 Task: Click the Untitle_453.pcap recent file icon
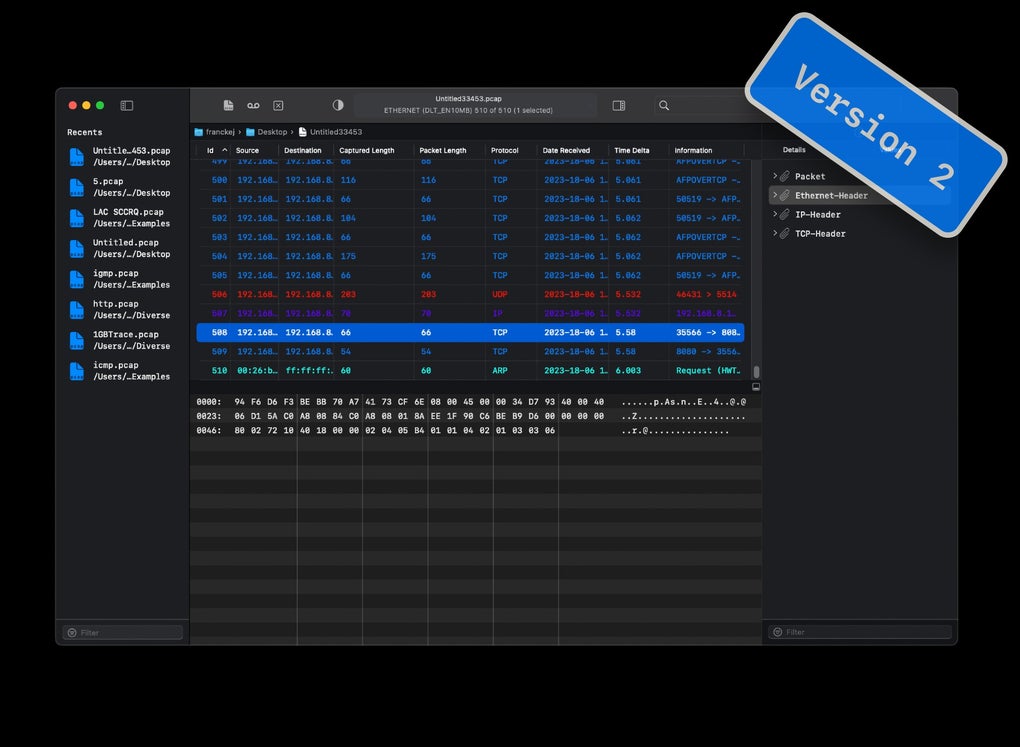tap(77, 157)
